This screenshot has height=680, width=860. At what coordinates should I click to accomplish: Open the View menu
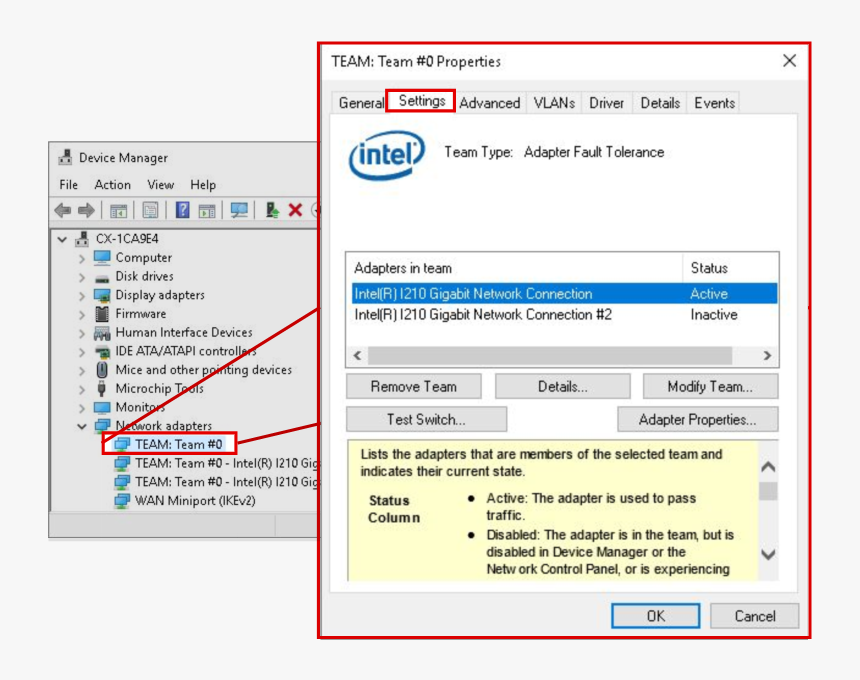[x=160, y=185]
